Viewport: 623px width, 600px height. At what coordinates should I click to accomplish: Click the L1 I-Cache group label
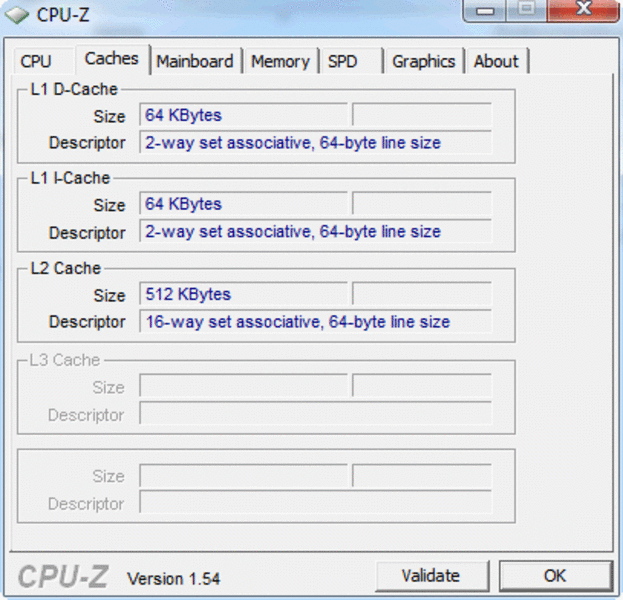pyautogui.click(x=70, y=178)
